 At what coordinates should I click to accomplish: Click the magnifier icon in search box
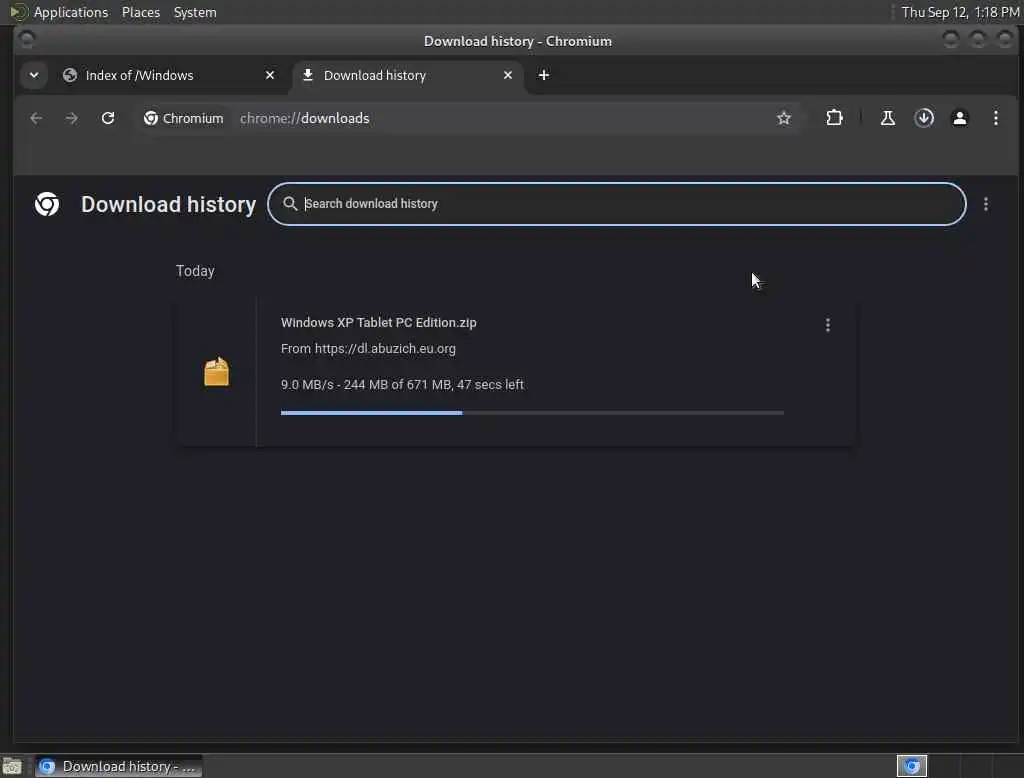click(290, 204)
